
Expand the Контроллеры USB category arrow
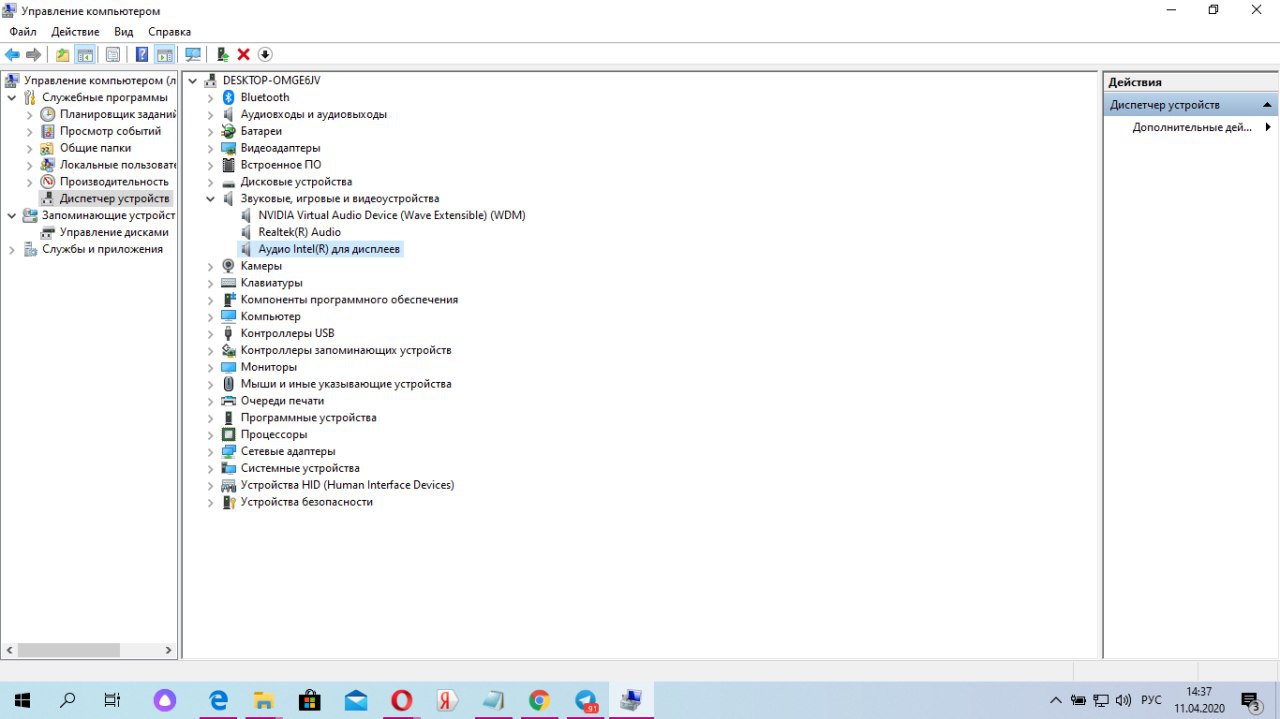point(210,333)
